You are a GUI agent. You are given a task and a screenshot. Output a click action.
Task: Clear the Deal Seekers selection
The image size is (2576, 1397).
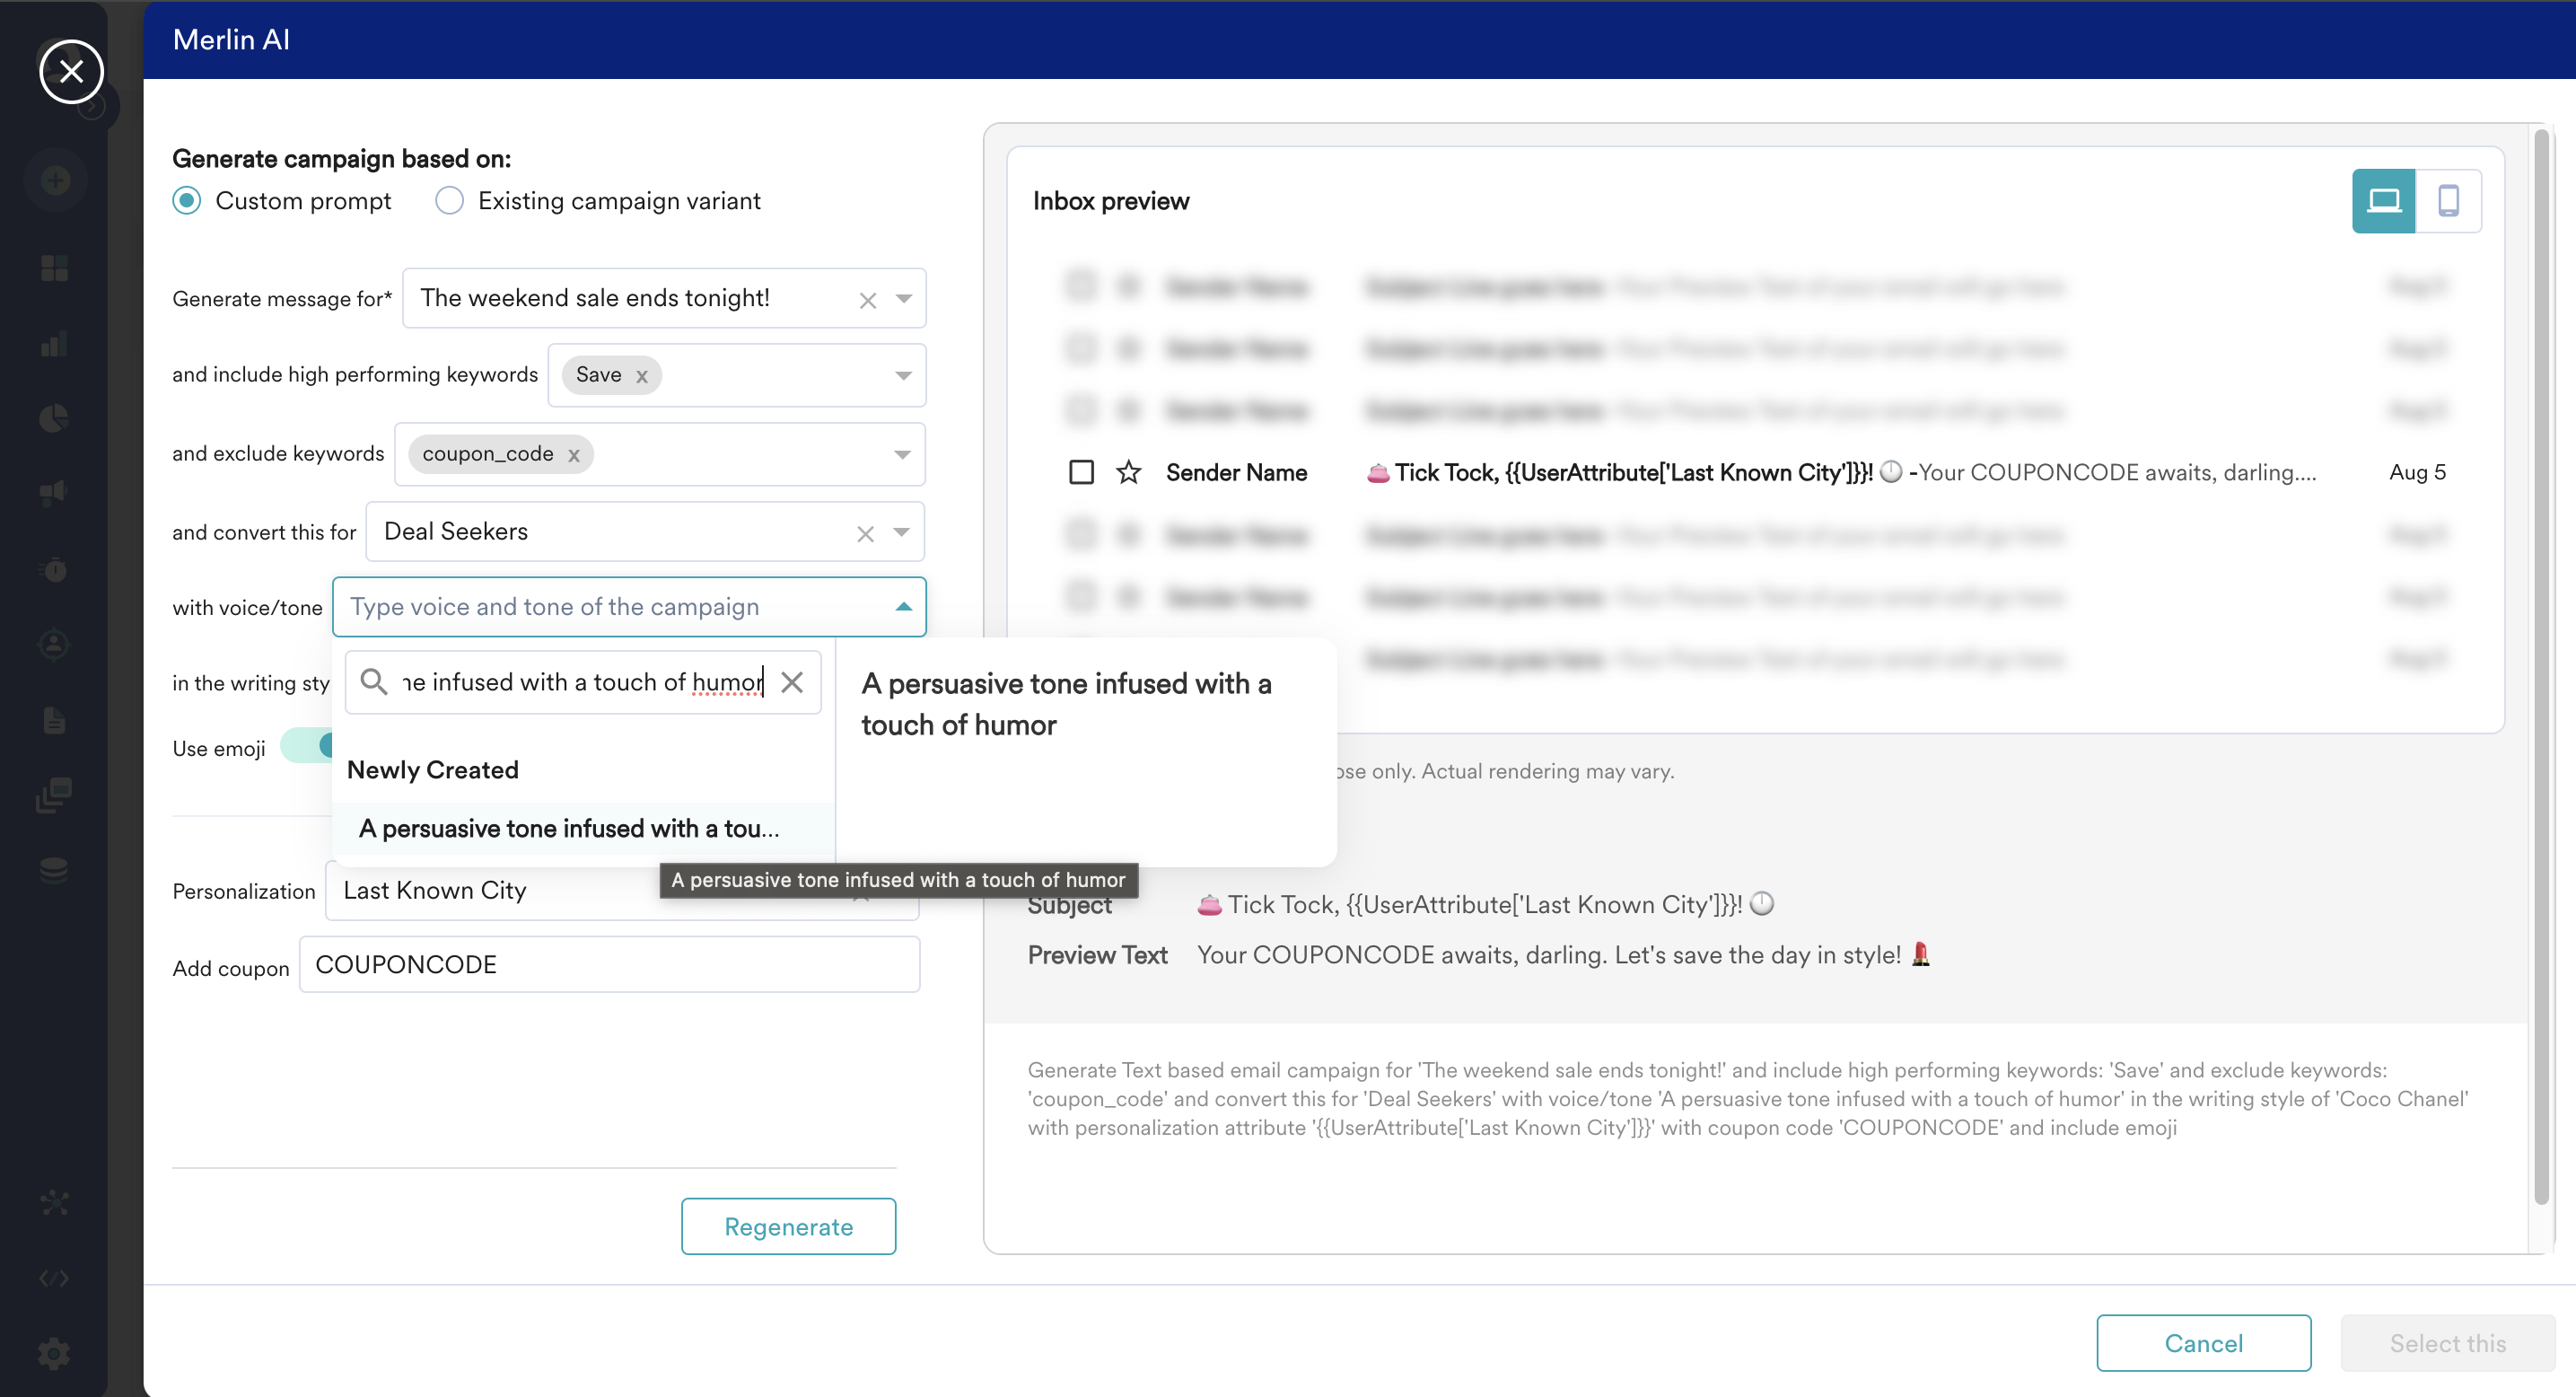point(865,533)
